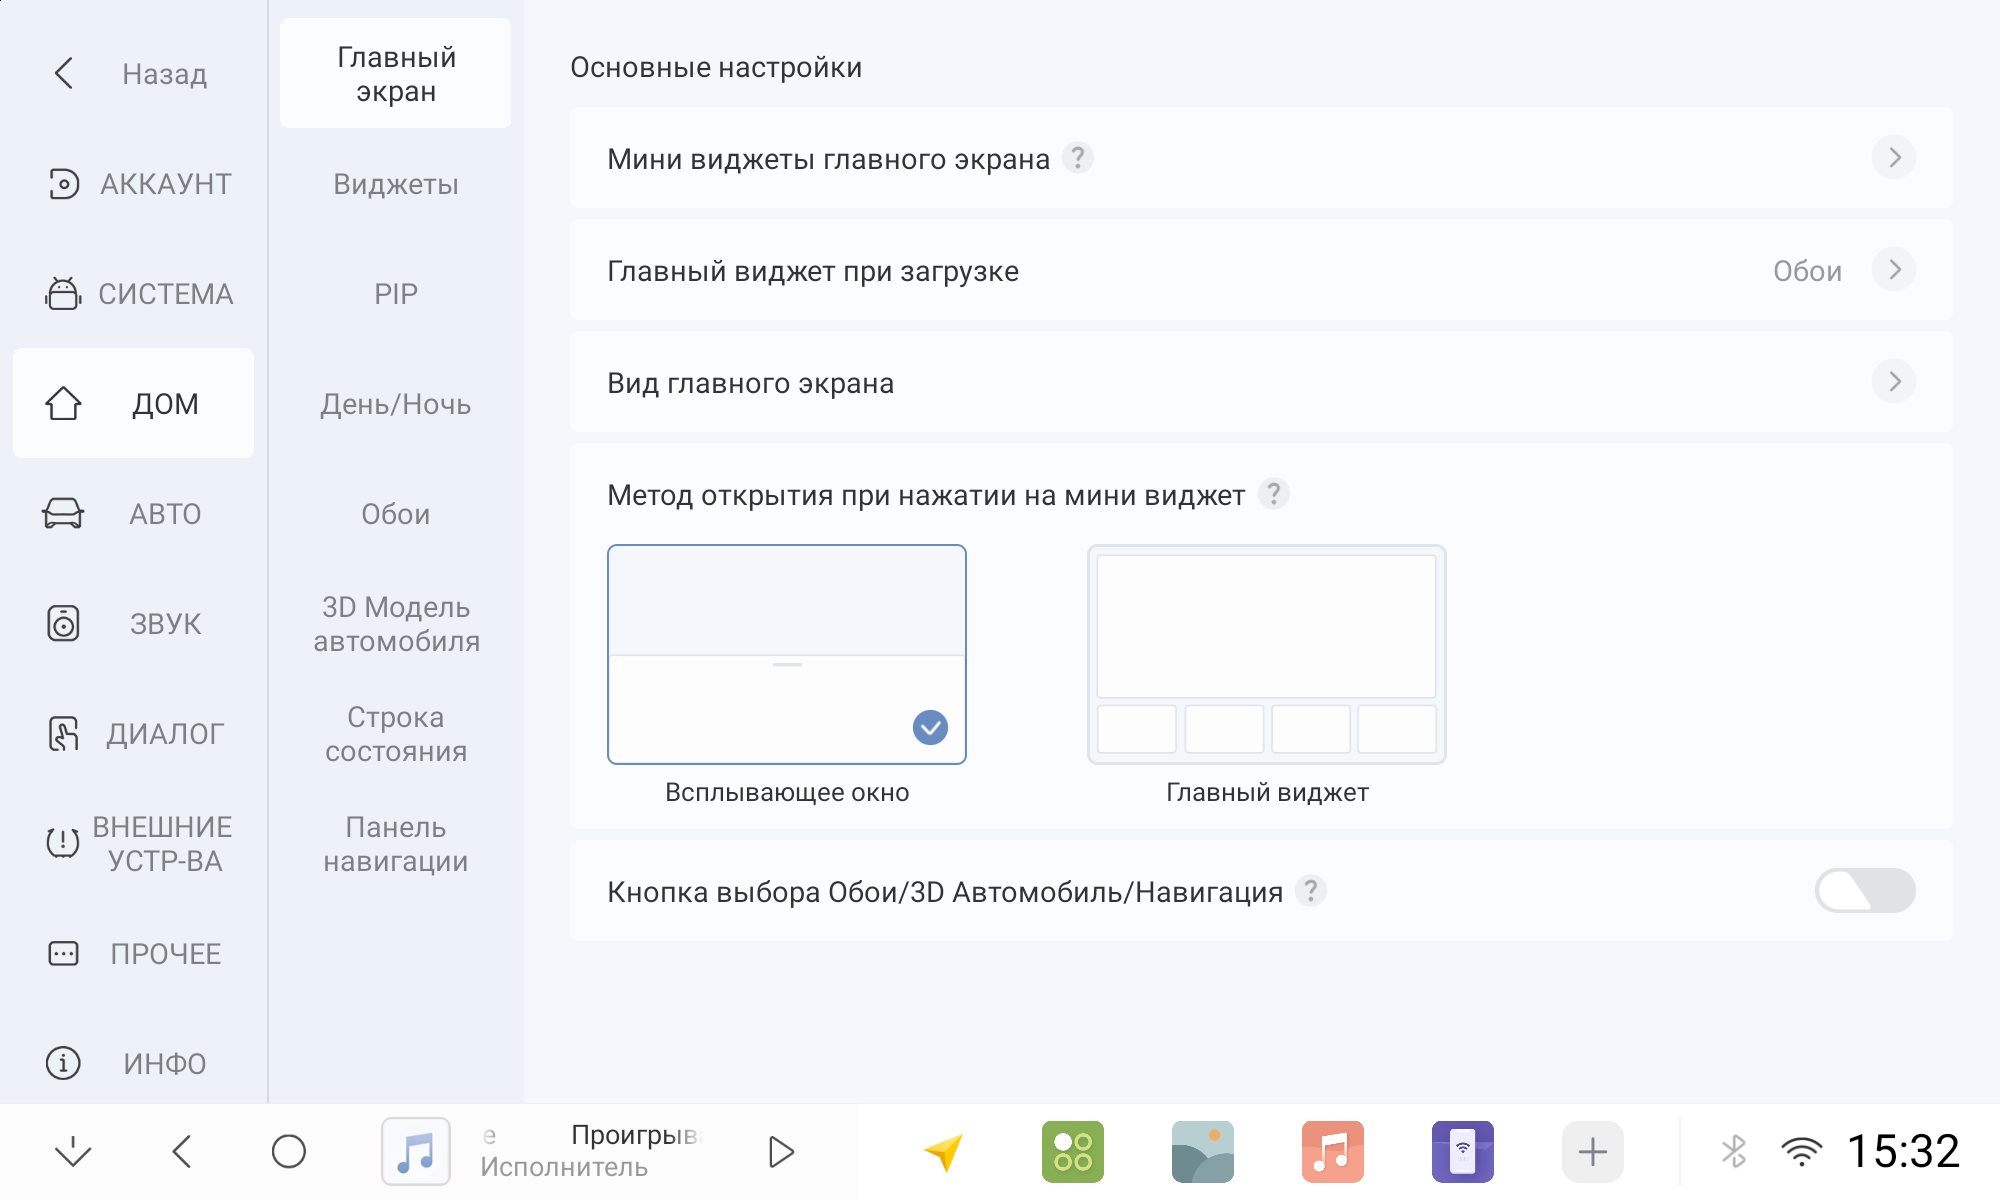Switch to the Виджеты submenu
The height and width of the screenshot is (1200, 2000).
tap(396, 184)
